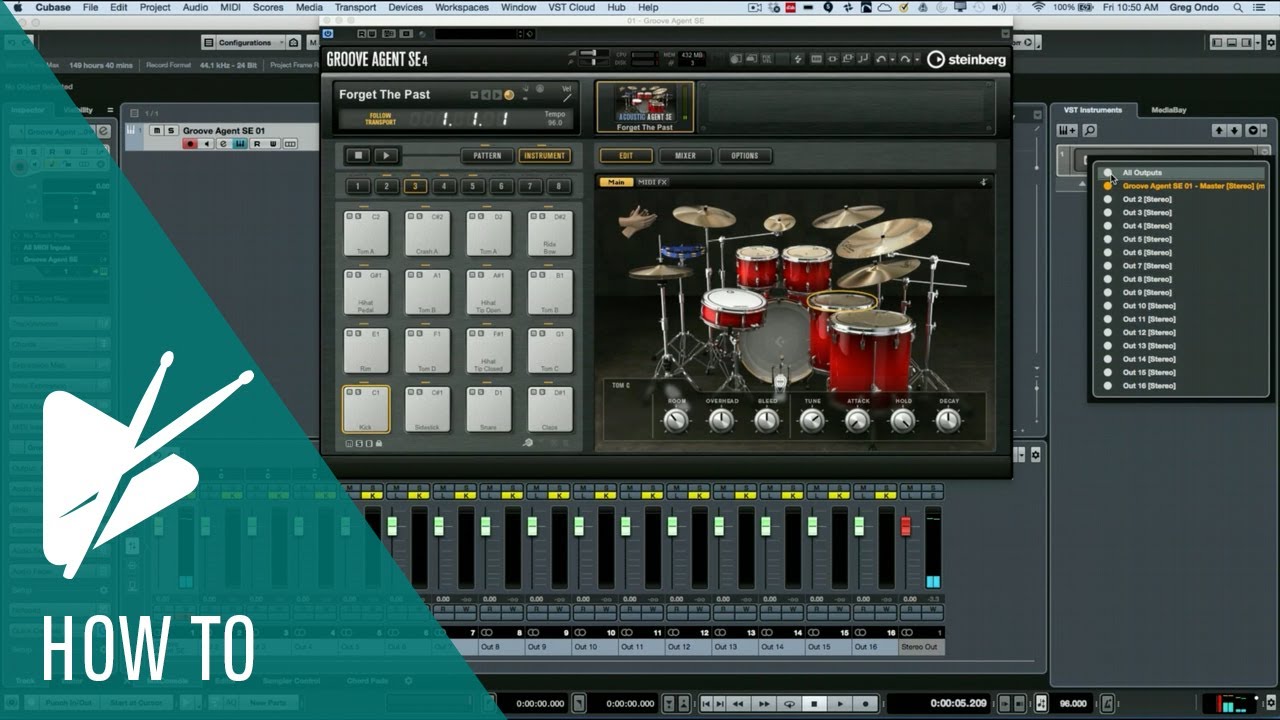This screenshot has height=720, width=1280.
Task: Trigger the D#1 Claps pad
Action: (550, 410)
